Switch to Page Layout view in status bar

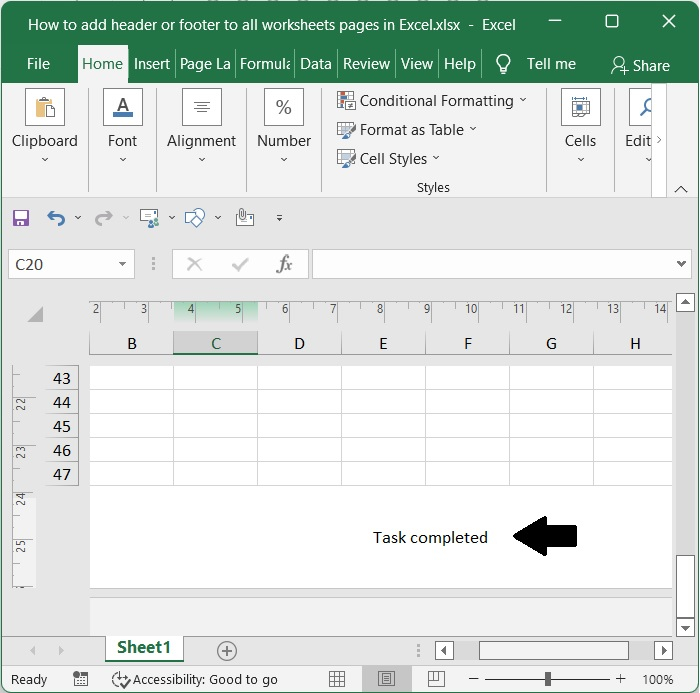(x=386, y=679)
